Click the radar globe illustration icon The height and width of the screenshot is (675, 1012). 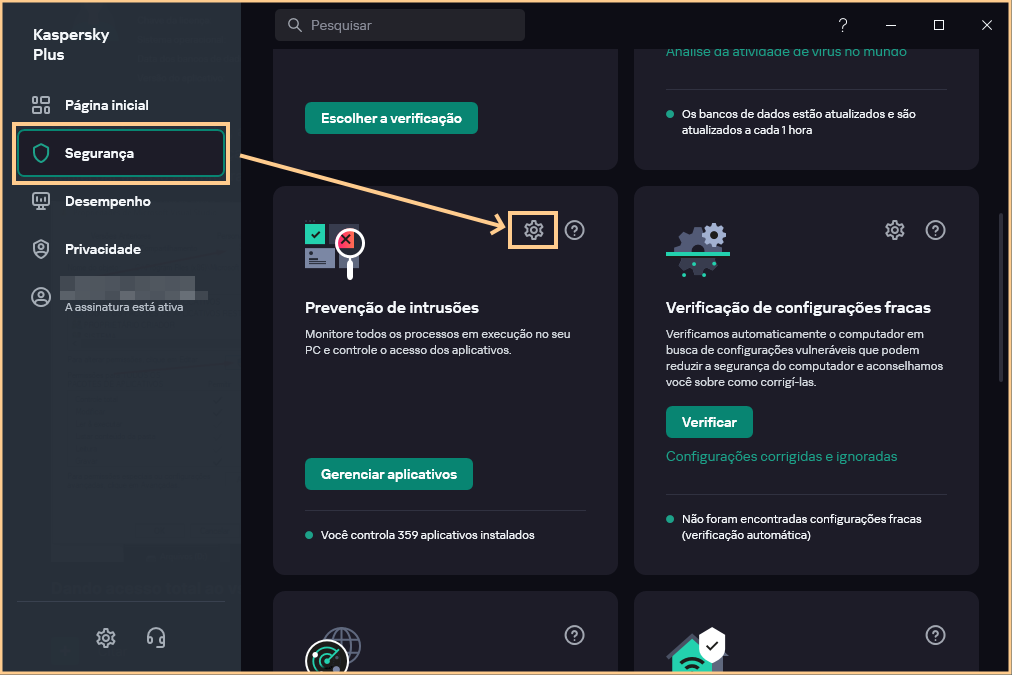coord(332,649)
